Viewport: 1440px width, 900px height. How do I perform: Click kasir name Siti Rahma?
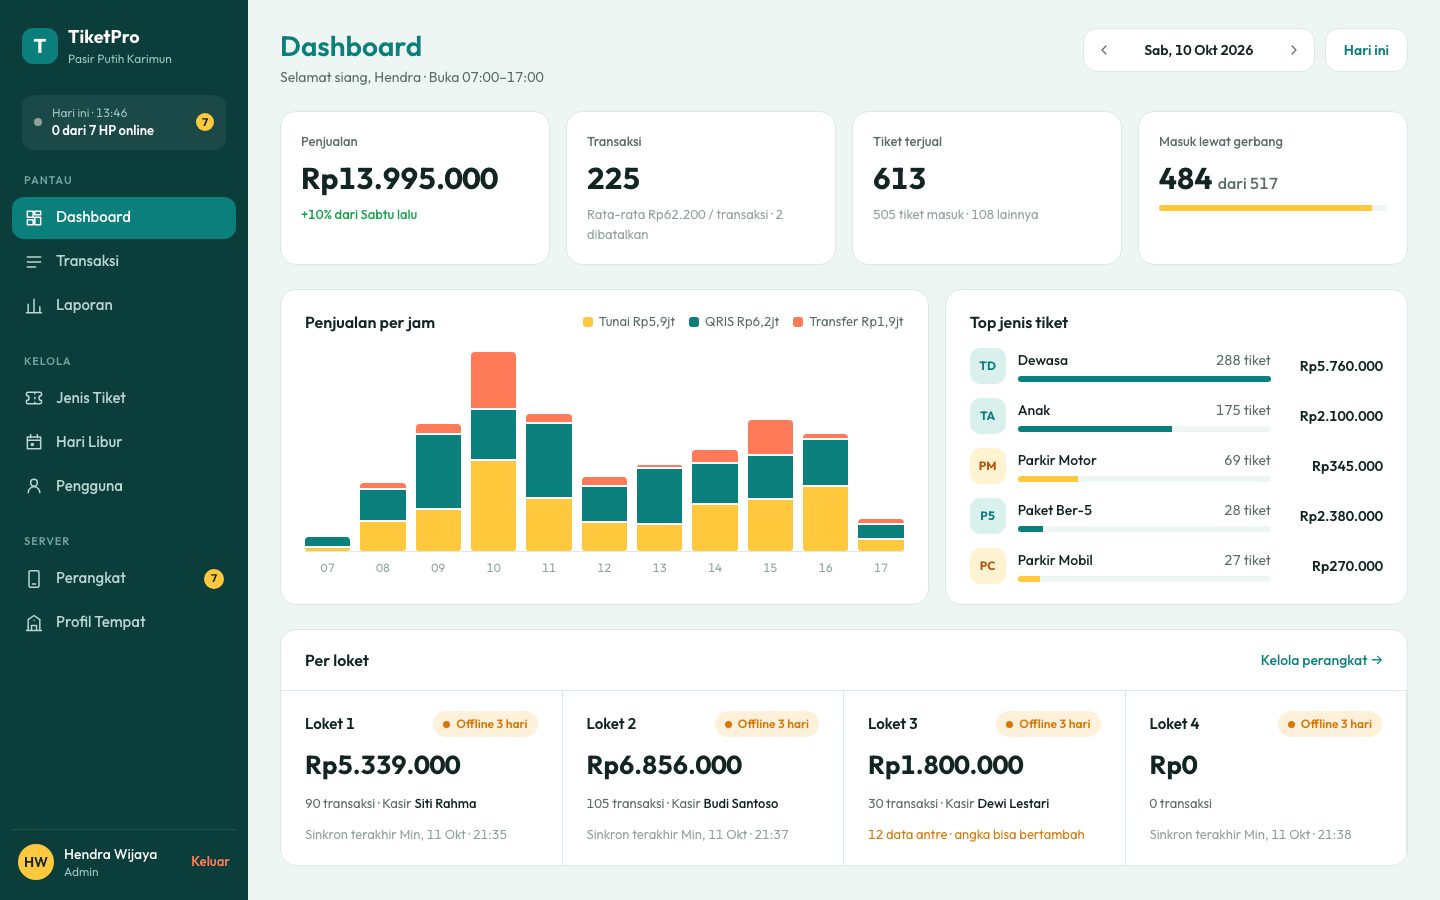tap(445, 804)
